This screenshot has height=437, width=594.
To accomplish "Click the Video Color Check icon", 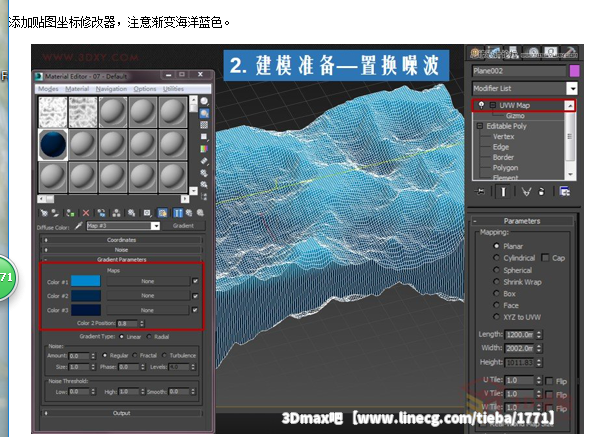I will (x=204, y=149).
